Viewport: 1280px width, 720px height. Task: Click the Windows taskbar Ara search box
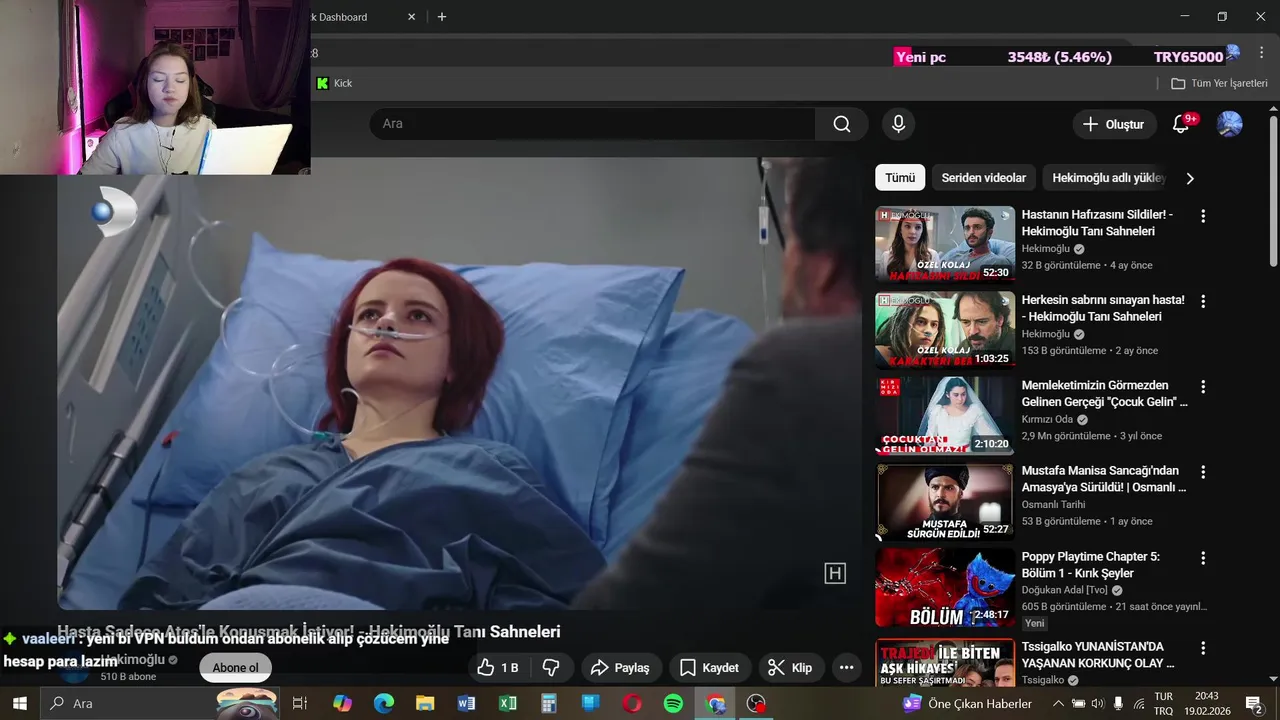coord(160,703)
